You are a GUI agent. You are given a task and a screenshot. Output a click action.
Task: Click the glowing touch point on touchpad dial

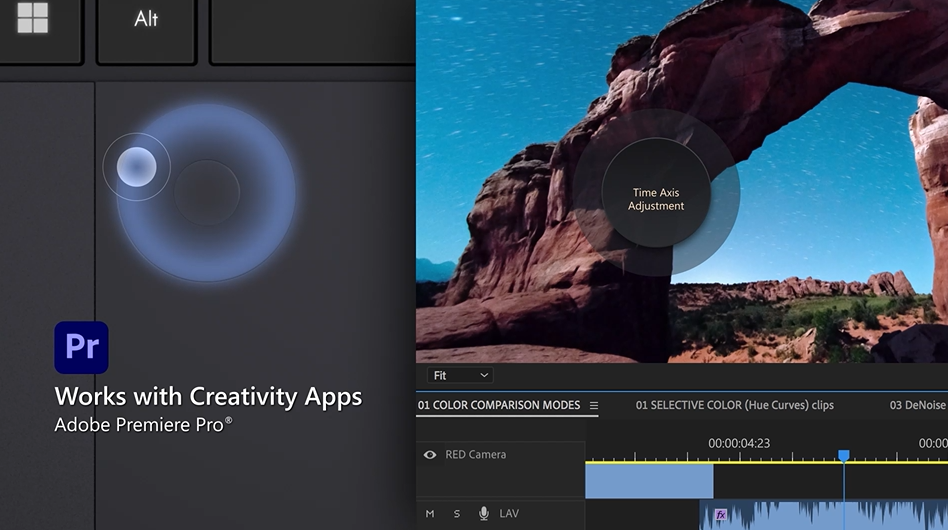[136, 167]
